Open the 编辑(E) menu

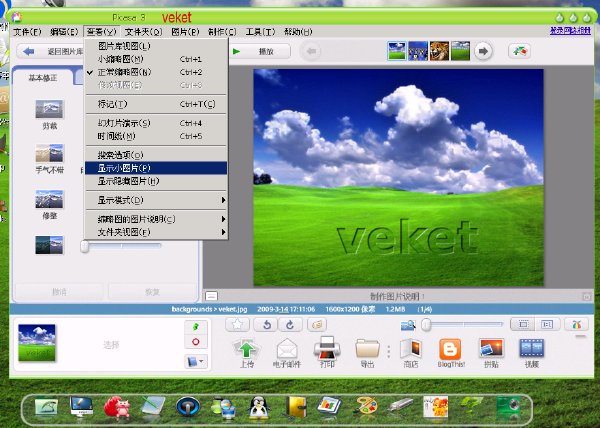[x=64, y=32]
